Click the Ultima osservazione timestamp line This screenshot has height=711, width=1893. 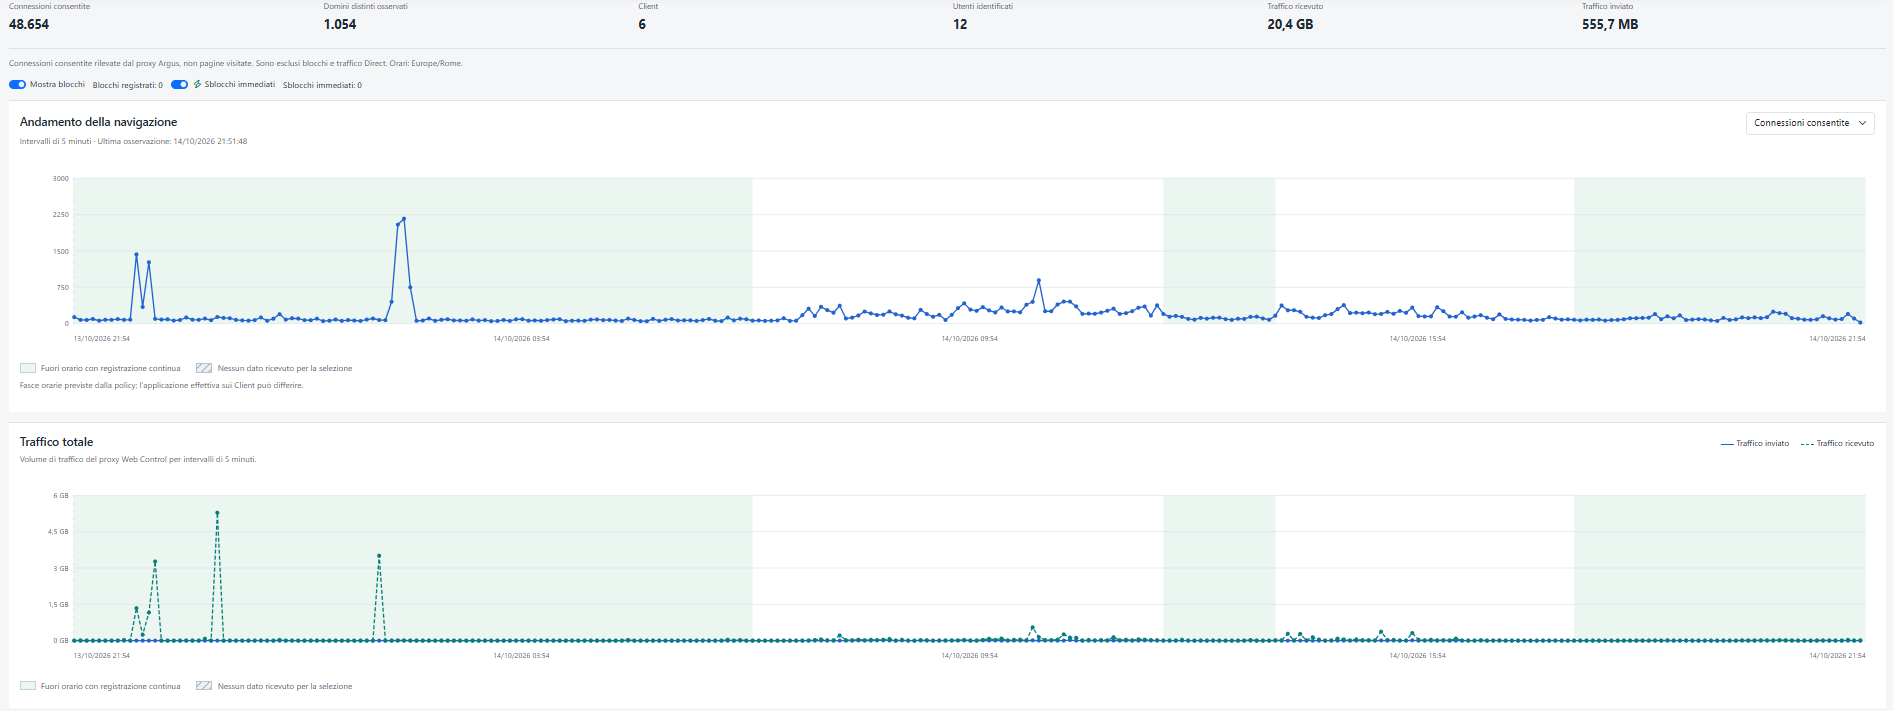(172, 141)
